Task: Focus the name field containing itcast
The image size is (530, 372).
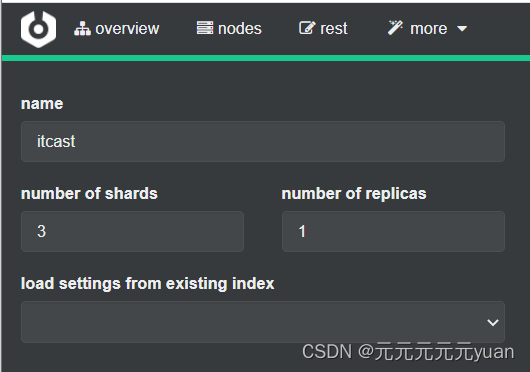Action: [x=263, y=142]
